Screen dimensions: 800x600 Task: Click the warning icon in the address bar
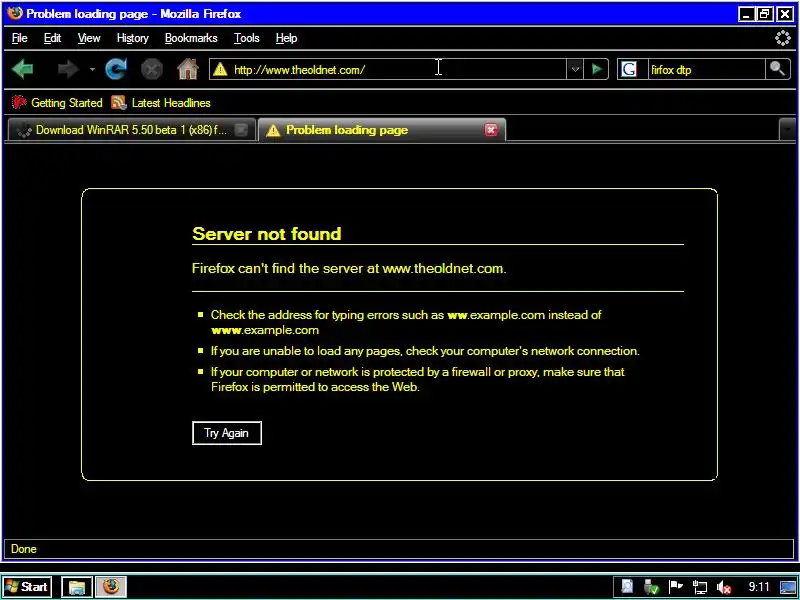pos(220,69)
